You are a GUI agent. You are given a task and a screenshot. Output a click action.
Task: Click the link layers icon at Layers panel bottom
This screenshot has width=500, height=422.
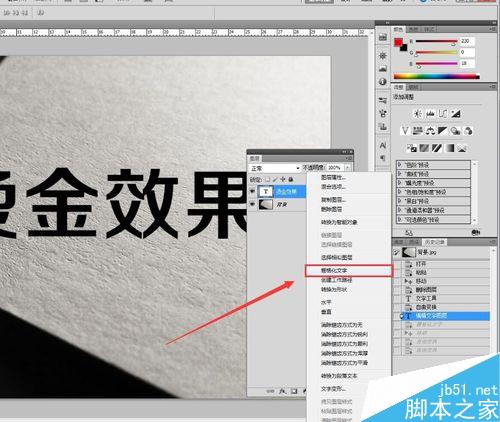pyautogui.click(x=270, y=391)
